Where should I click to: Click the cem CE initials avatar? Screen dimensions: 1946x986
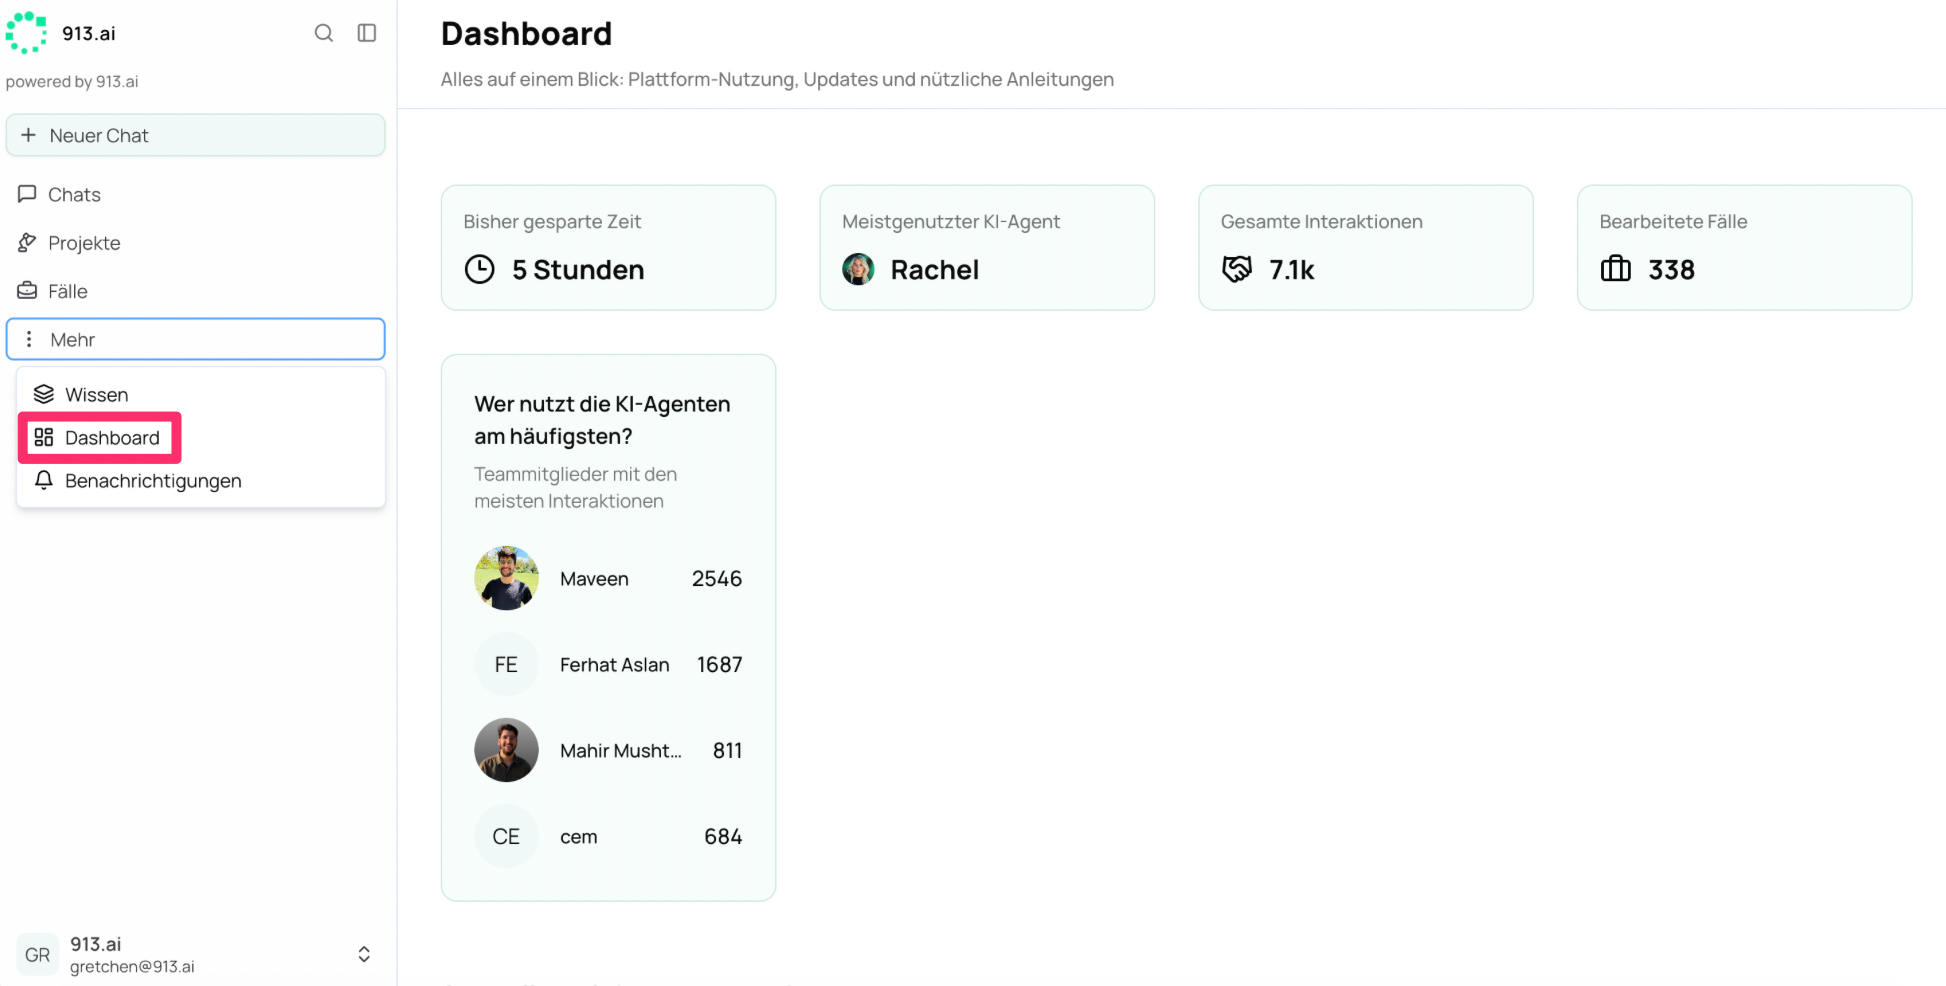pyautogui.click(x=506, y=836)
